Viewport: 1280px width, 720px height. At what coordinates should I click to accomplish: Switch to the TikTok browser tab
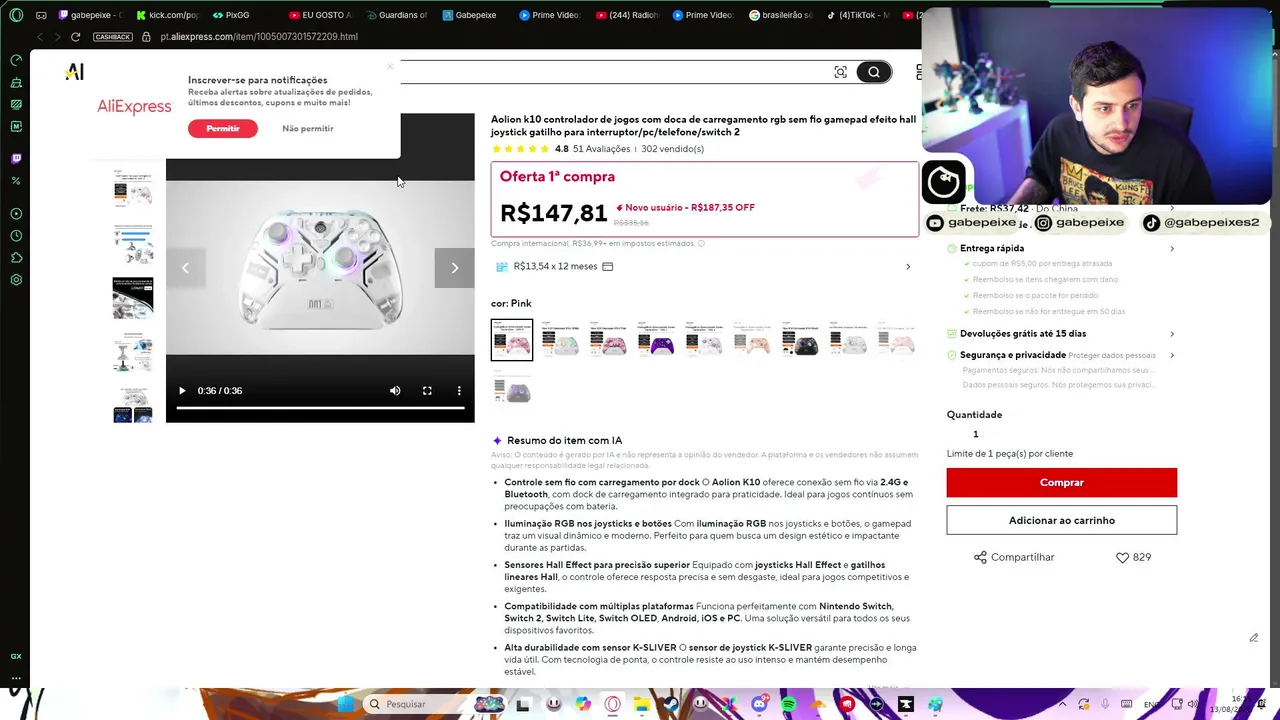[x=858, y=15]
